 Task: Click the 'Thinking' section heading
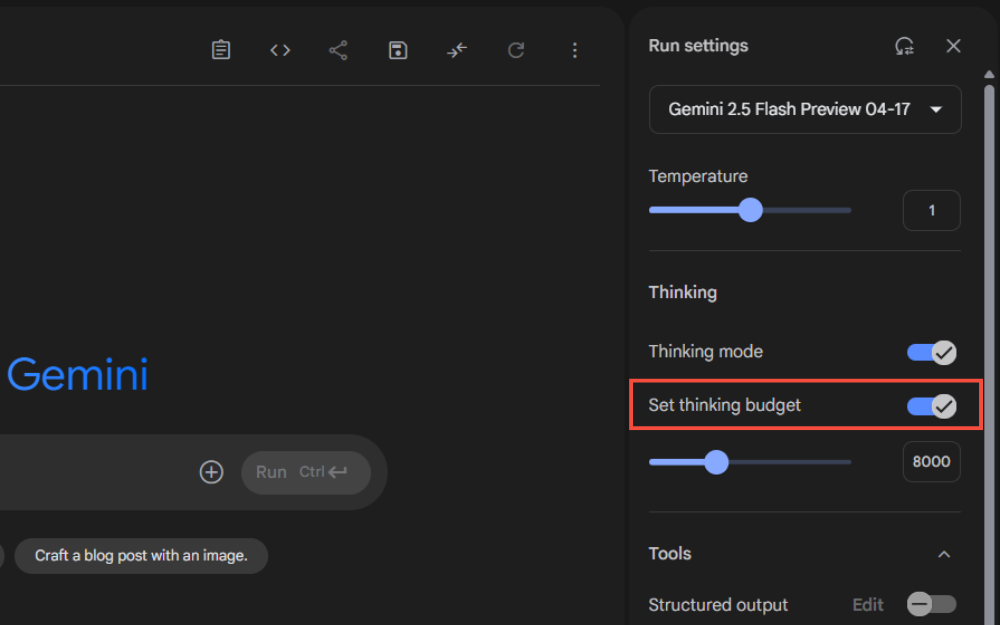pyautogui.click(x=682, y=292)
